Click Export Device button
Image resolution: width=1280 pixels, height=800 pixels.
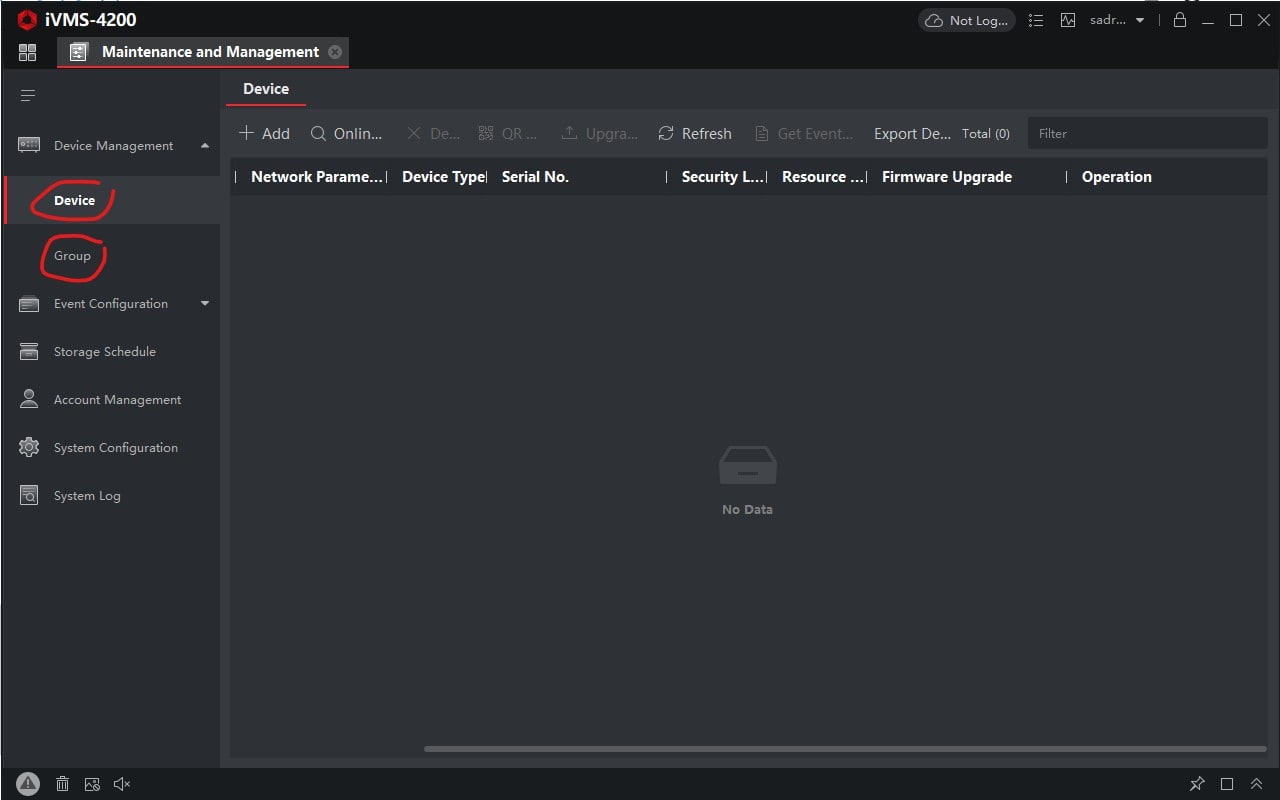(912, 134)
